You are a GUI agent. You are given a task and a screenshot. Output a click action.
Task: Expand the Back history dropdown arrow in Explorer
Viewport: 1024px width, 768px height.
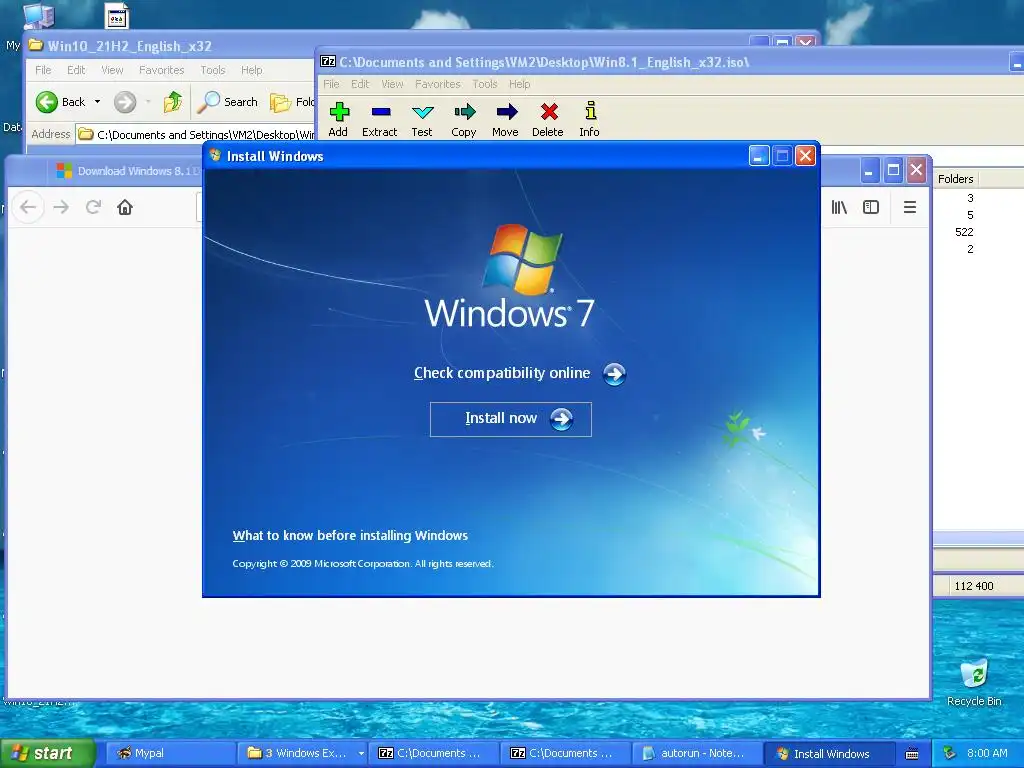pyautogui.click(x=97, y=102)
